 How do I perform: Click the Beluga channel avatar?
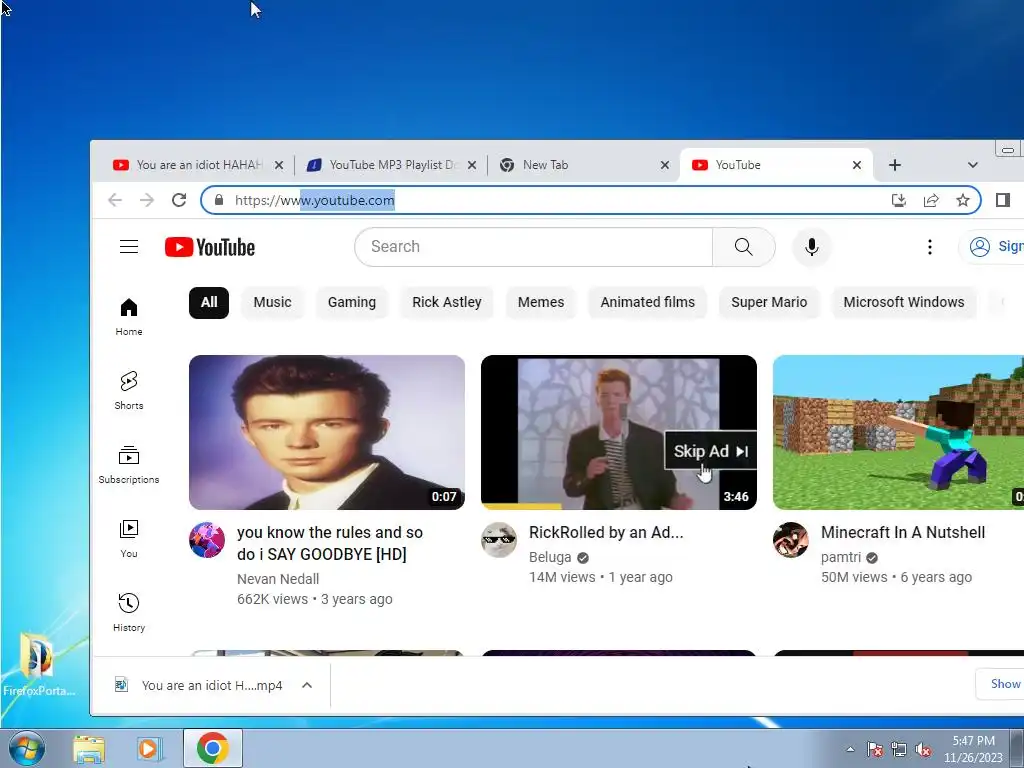(499, 539)
